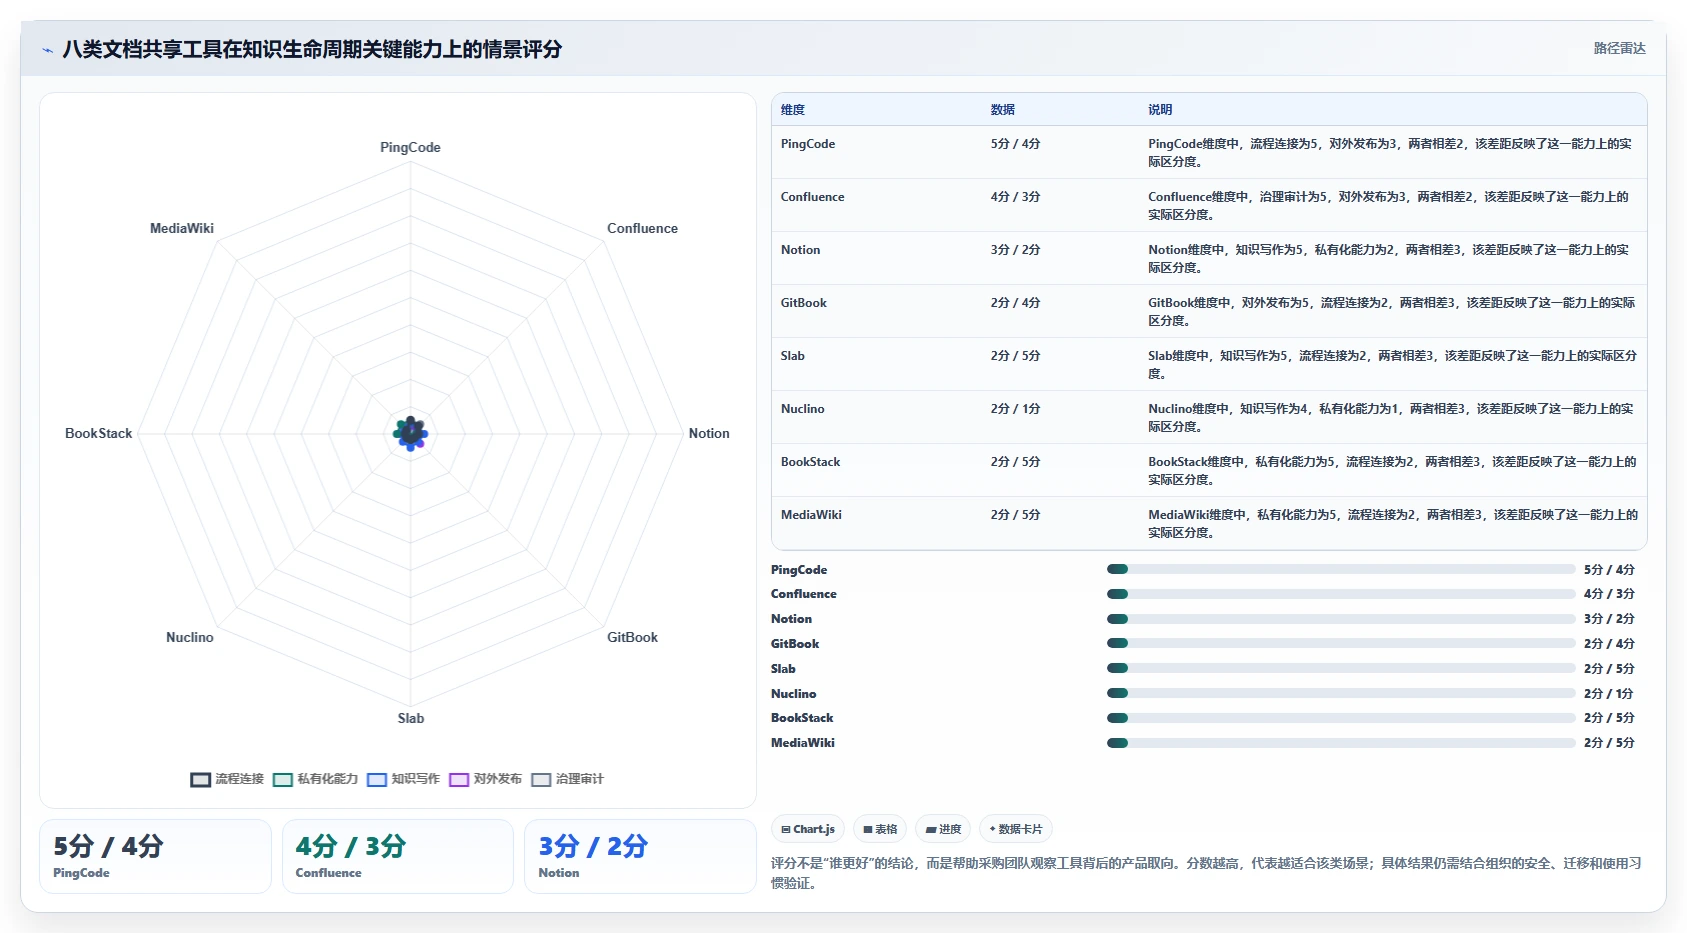The height and width of the screenshot is (933, 1687).
Task: Click the BookStack progress bar
Action: tap(1341, 718)
